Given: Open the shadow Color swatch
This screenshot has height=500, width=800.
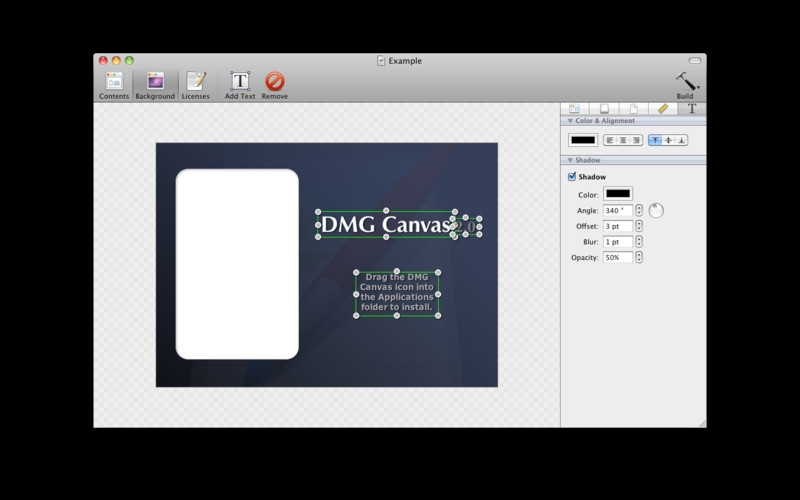Looking at the screenshot, I should coord(617,194).
